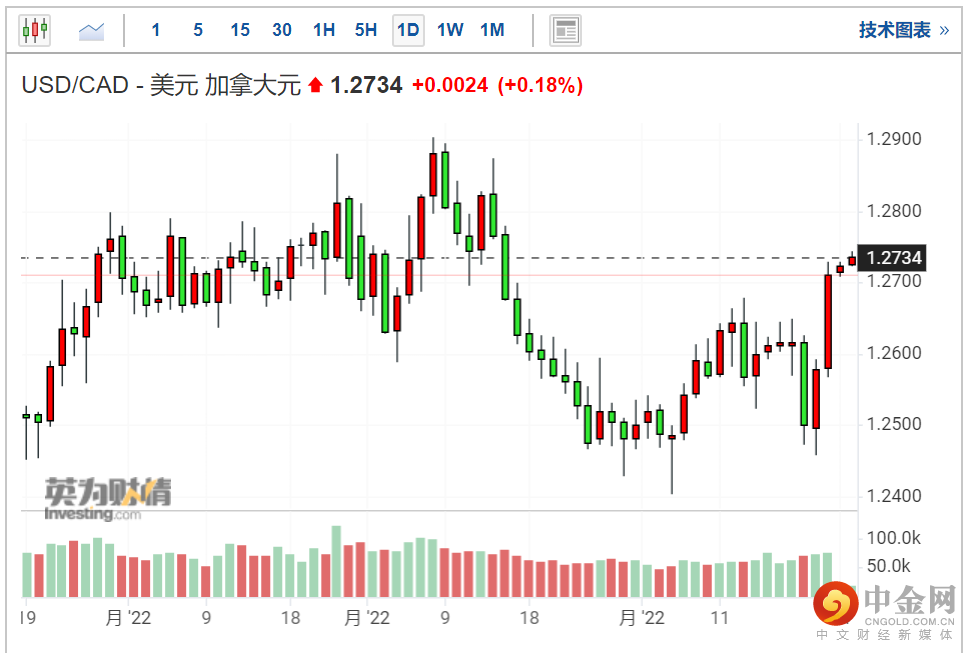The image size is (970, 653).
Task: Switch to the area chart icon
Action: (92, 30)
